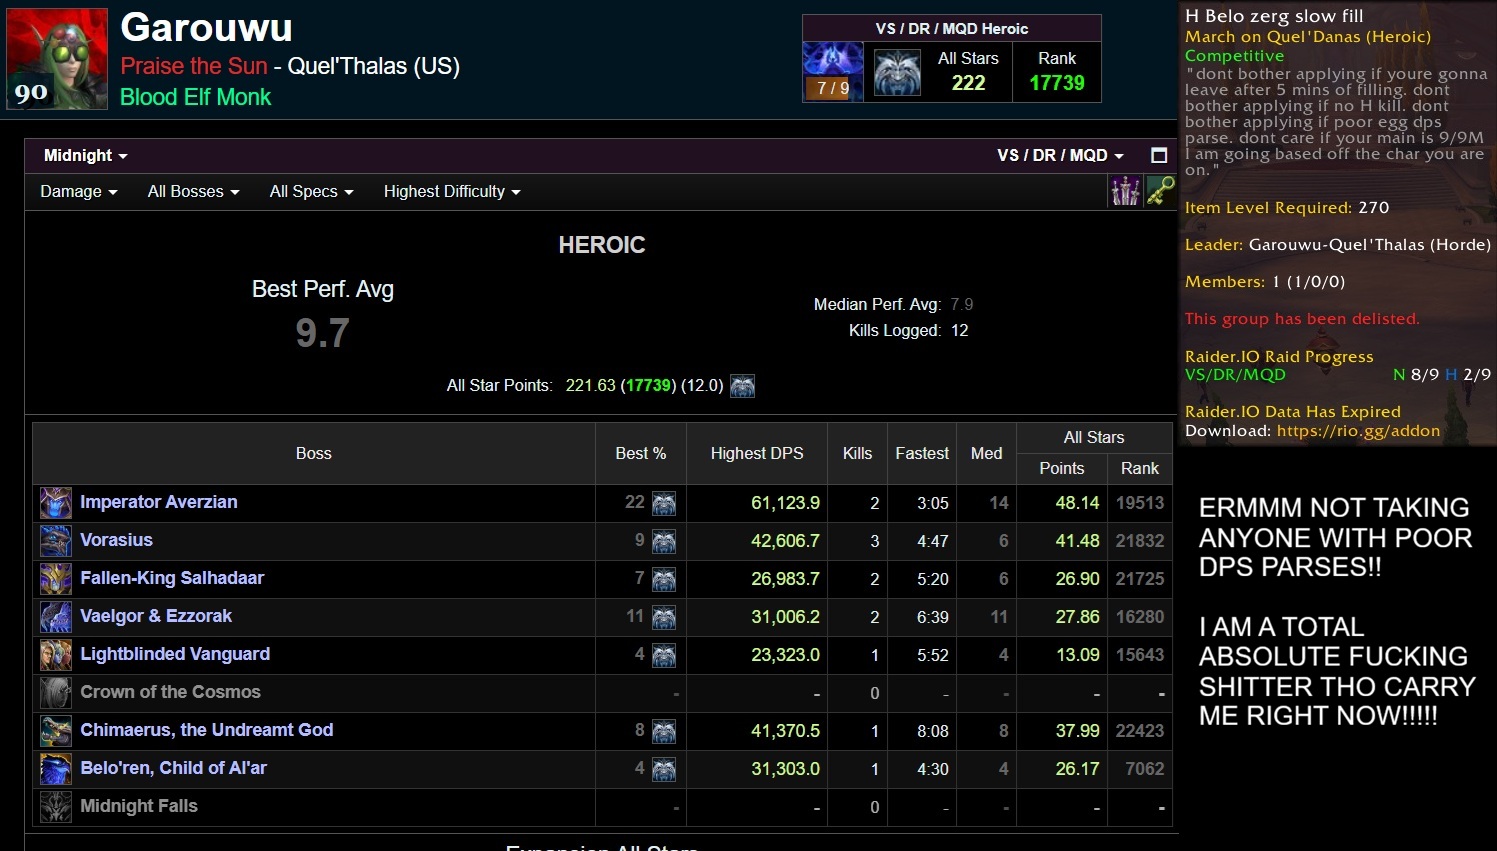The height and width of the screenshot is (851, 1497).
Task: Toggle the panel maximize square icon
Action: 1159,155
